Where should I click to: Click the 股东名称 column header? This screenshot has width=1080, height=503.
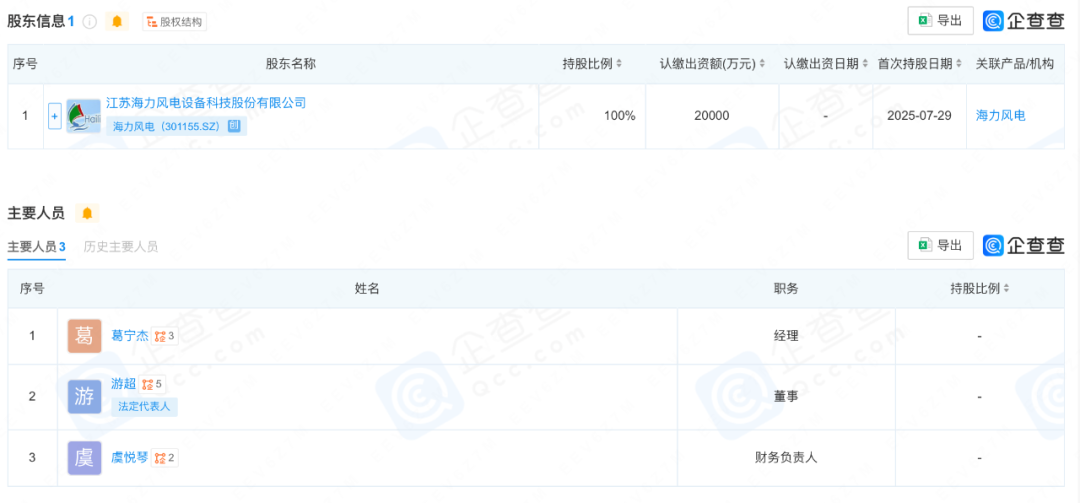[x=291, y=64]
